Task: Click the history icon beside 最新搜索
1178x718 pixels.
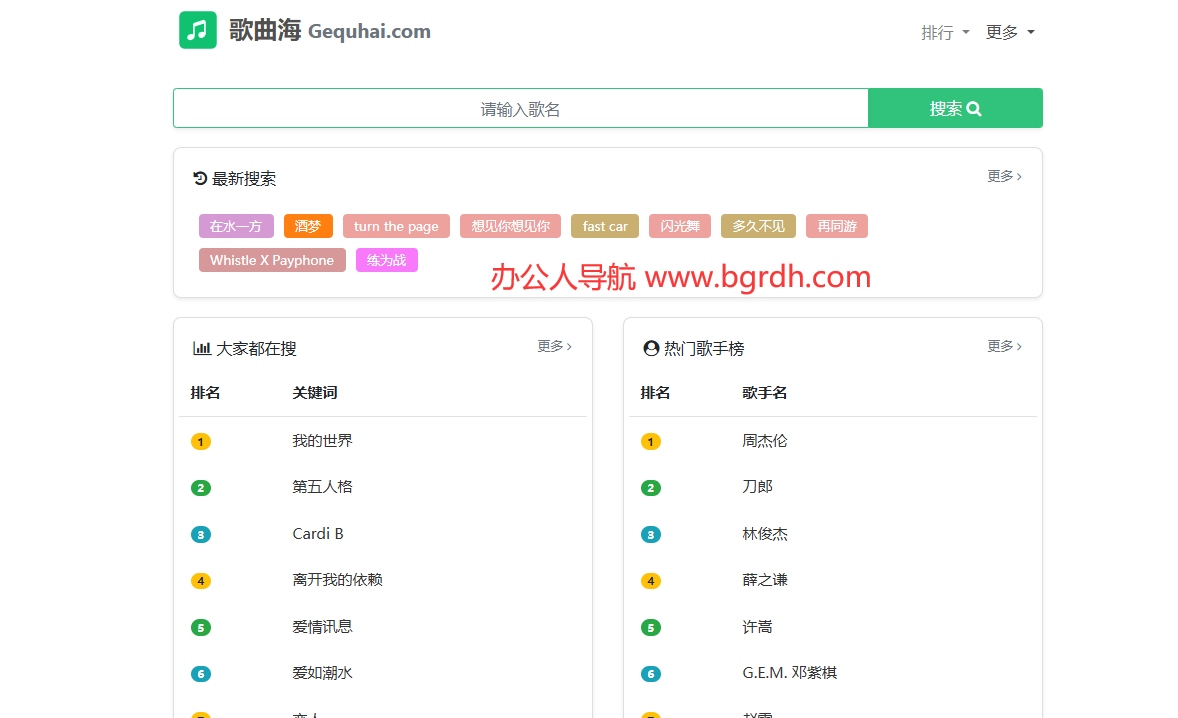Action: click(x=200, y=178)
